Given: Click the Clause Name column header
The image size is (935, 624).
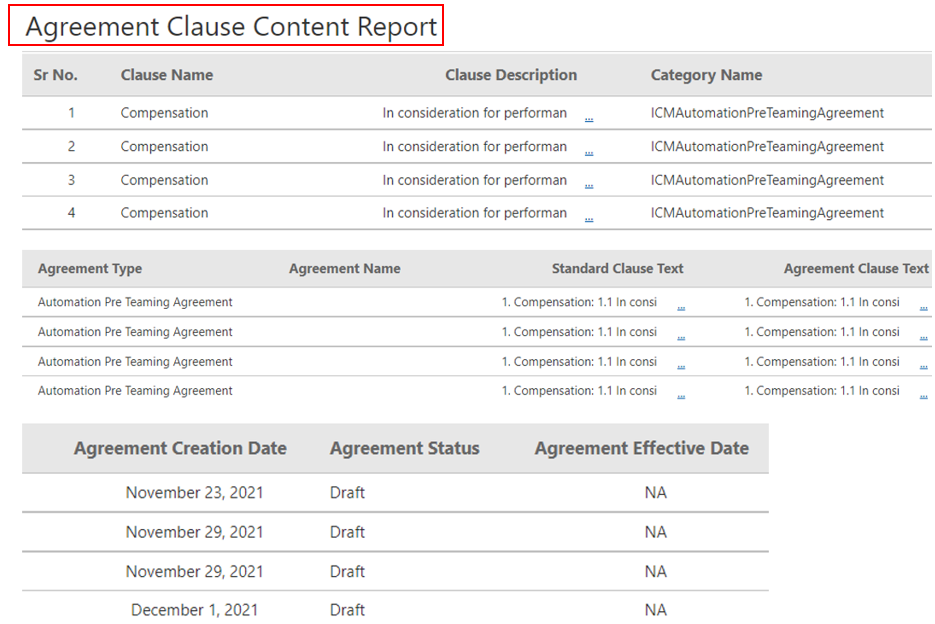Looking at the screenshot, I should [167, 75].
